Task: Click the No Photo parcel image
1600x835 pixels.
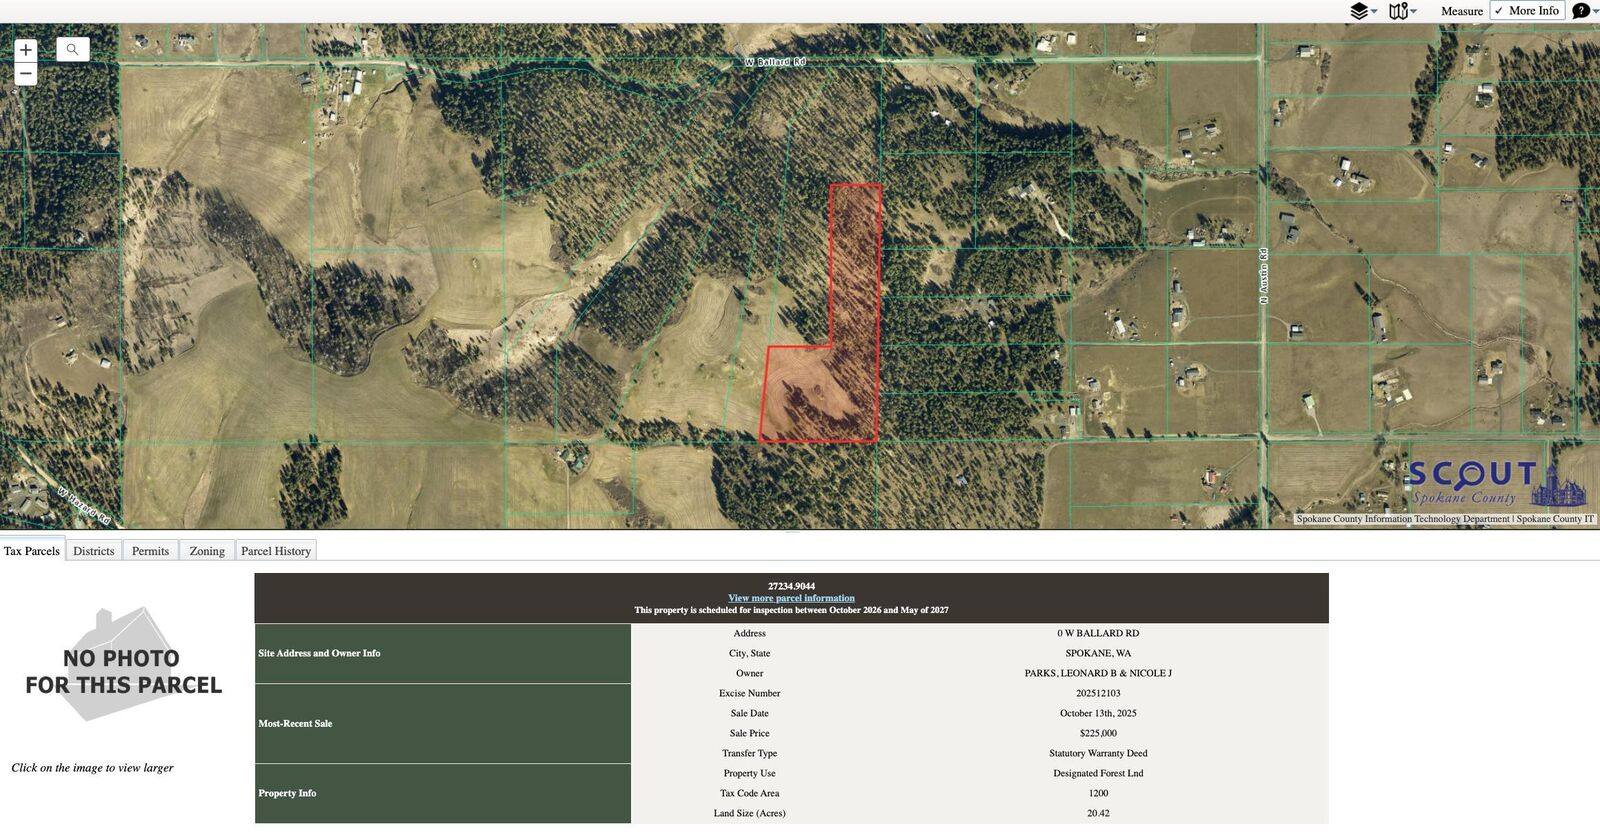Action: (123, 665)
